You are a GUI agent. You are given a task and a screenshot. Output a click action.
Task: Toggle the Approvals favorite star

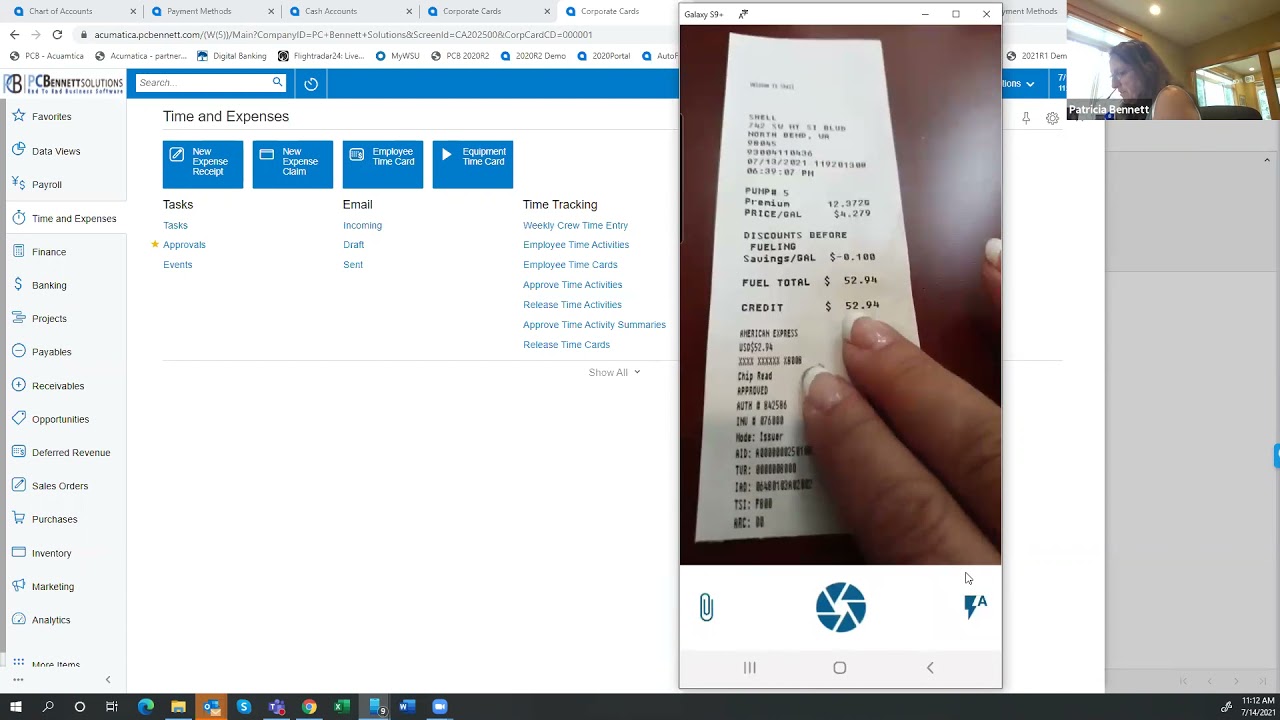click(x=155, y=244)
